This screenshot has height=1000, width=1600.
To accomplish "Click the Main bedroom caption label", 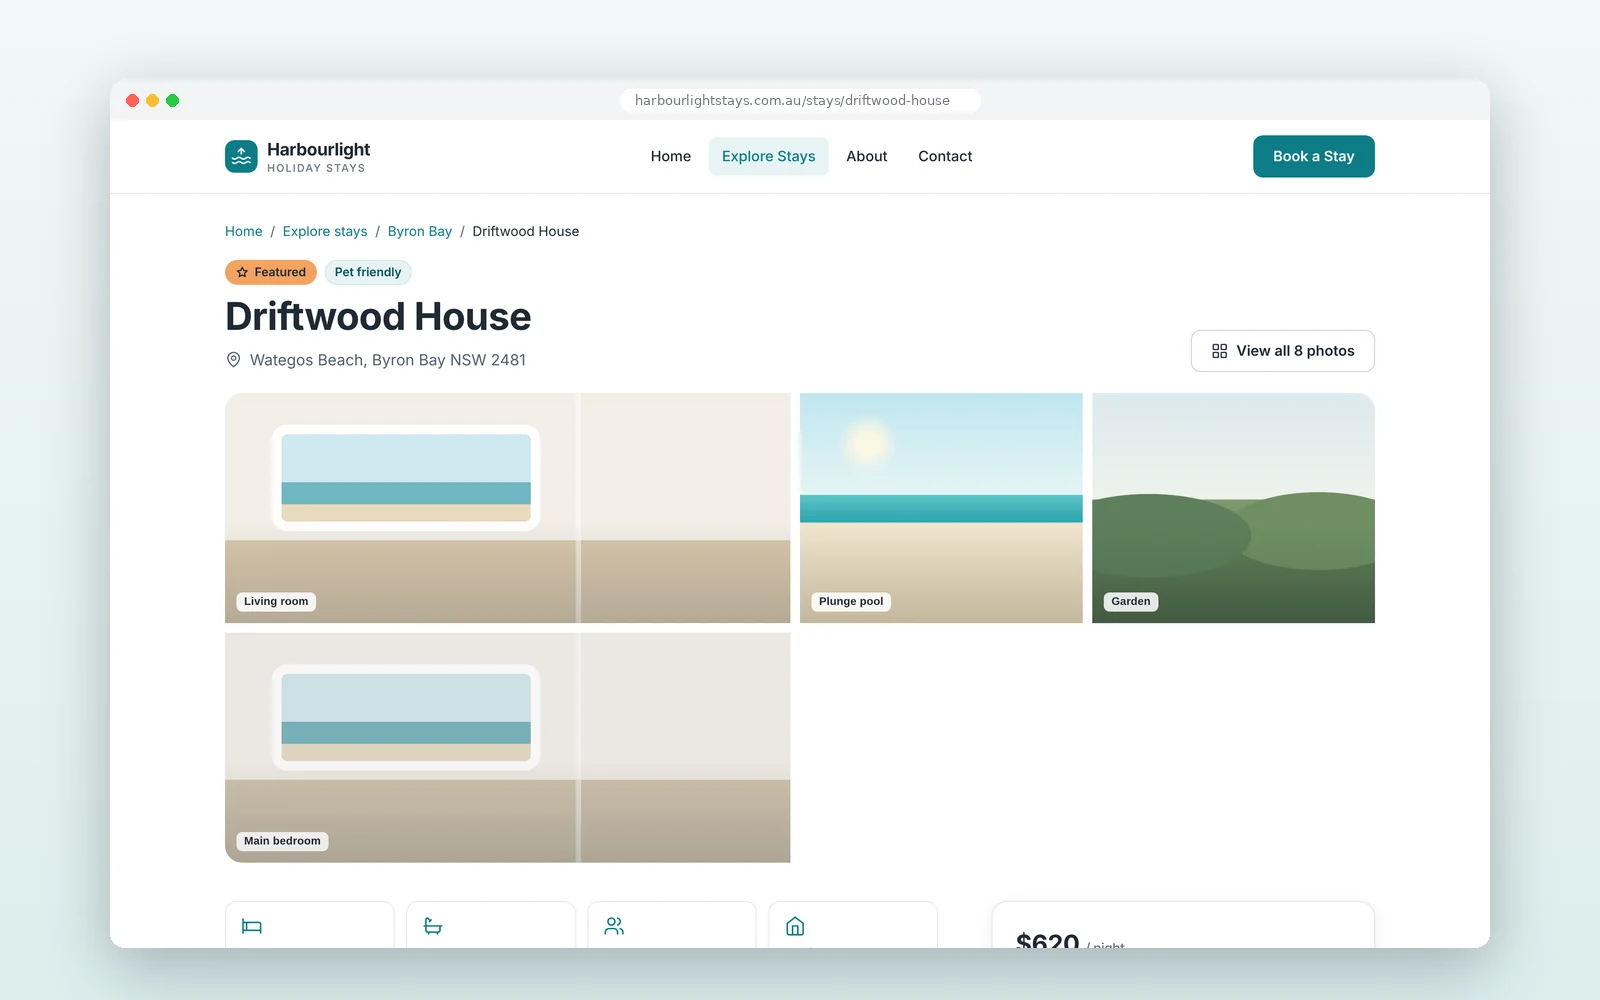I will (x=282, y=841).
